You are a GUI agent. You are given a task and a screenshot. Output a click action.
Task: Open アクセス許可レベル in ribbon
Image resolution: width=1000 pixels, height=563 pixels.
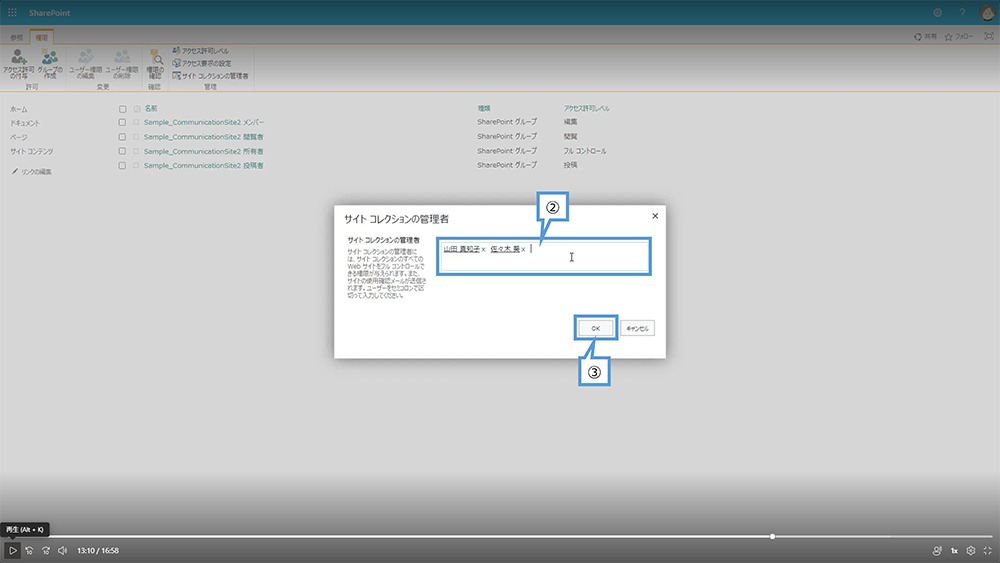pos(201,50)
